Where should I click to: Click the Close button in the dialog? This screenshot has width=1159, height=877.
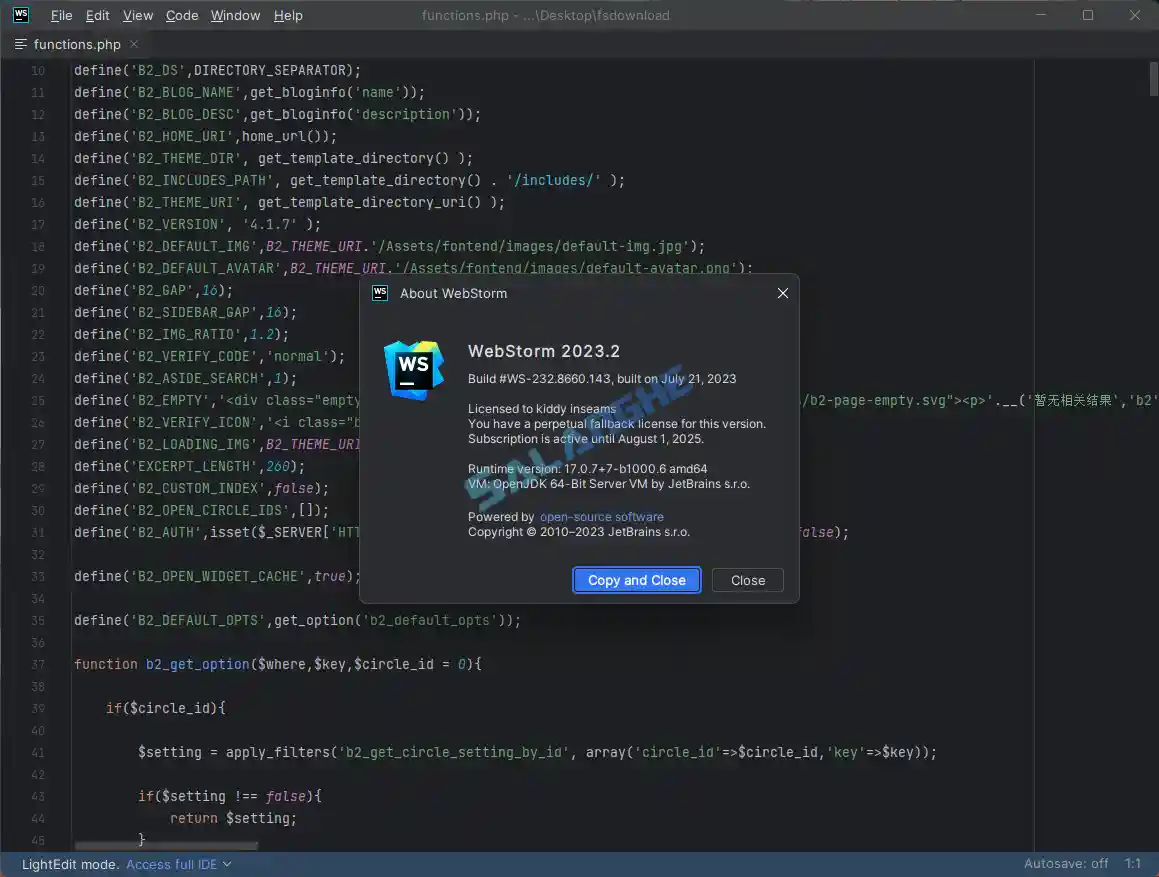[747, 580]
